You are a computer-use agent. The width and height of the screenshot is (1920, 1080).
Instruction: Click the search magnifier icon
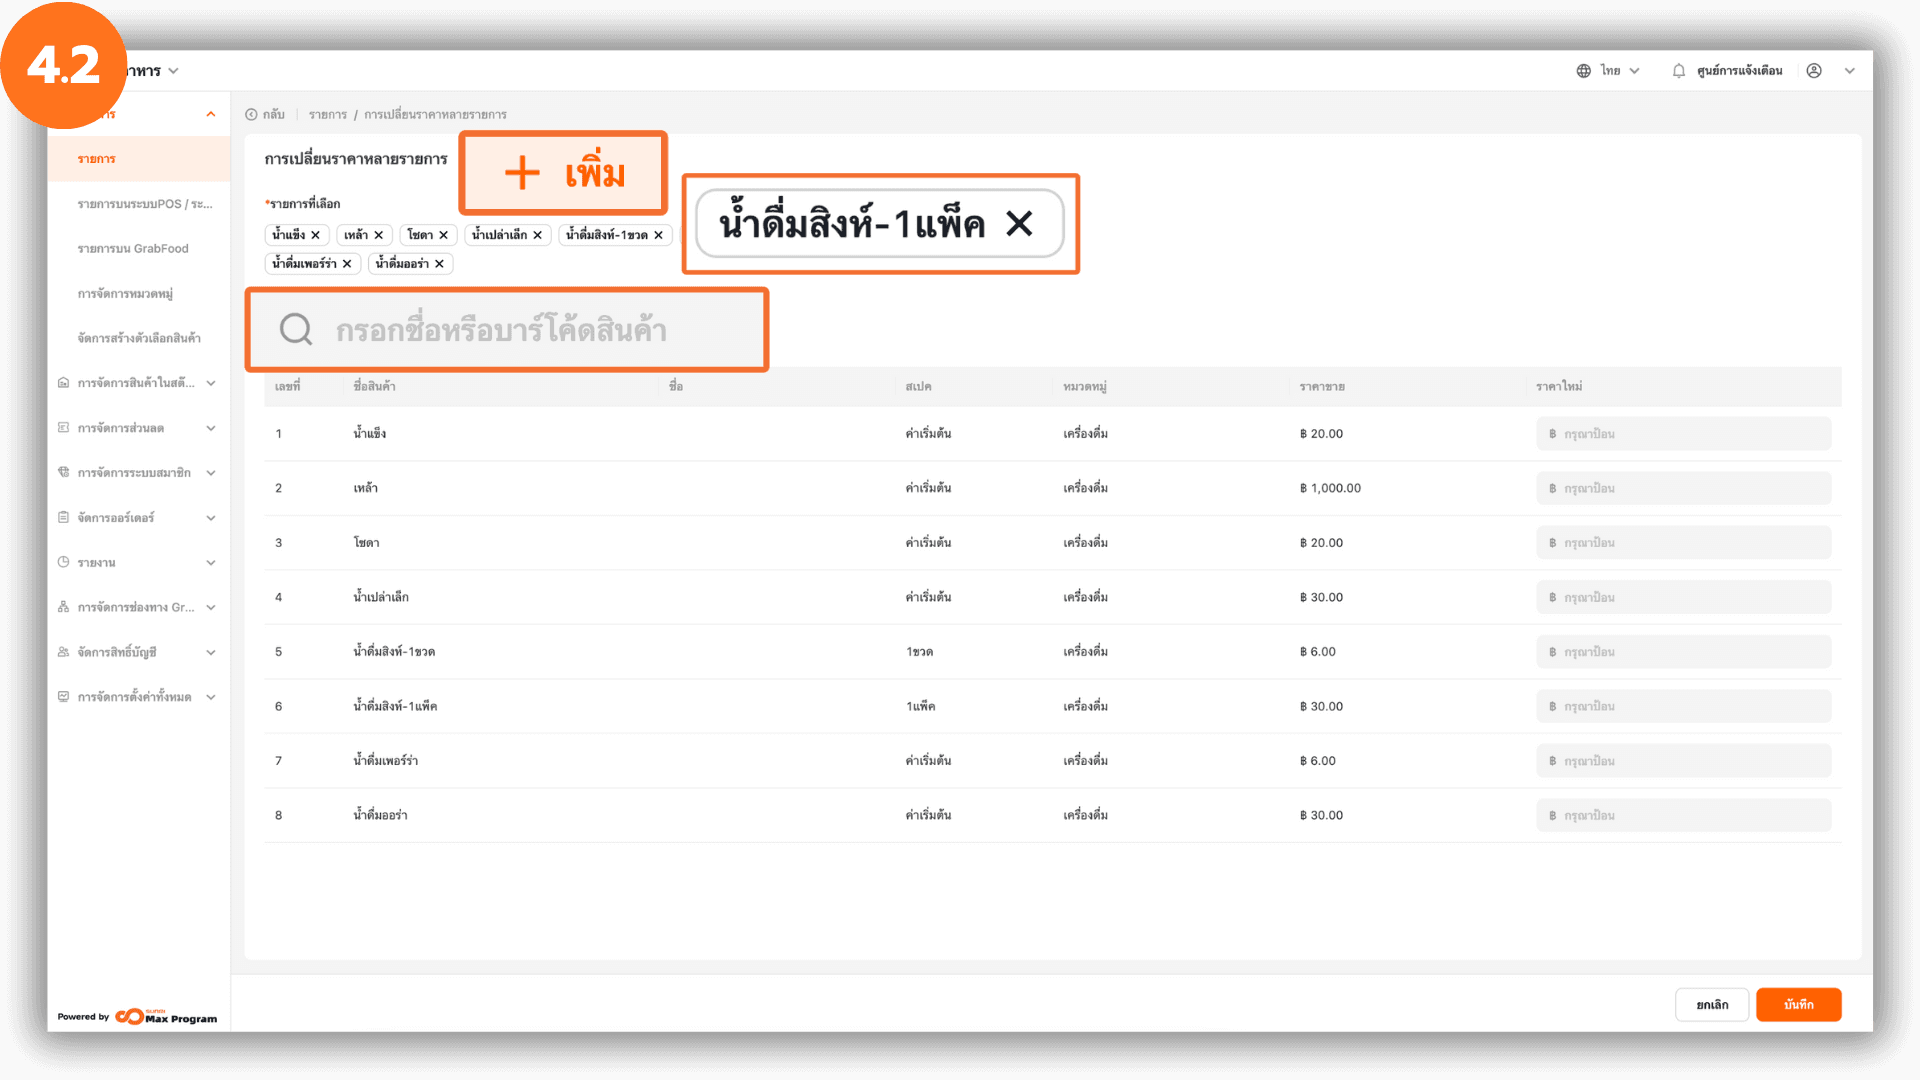296,329
